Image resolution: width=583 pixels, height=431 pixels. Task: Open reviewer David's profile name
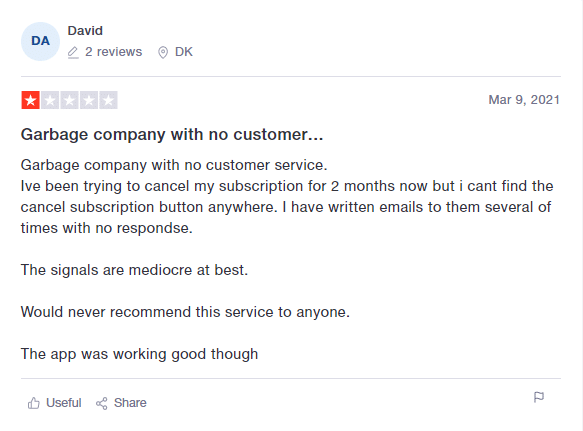coord(85,30)
